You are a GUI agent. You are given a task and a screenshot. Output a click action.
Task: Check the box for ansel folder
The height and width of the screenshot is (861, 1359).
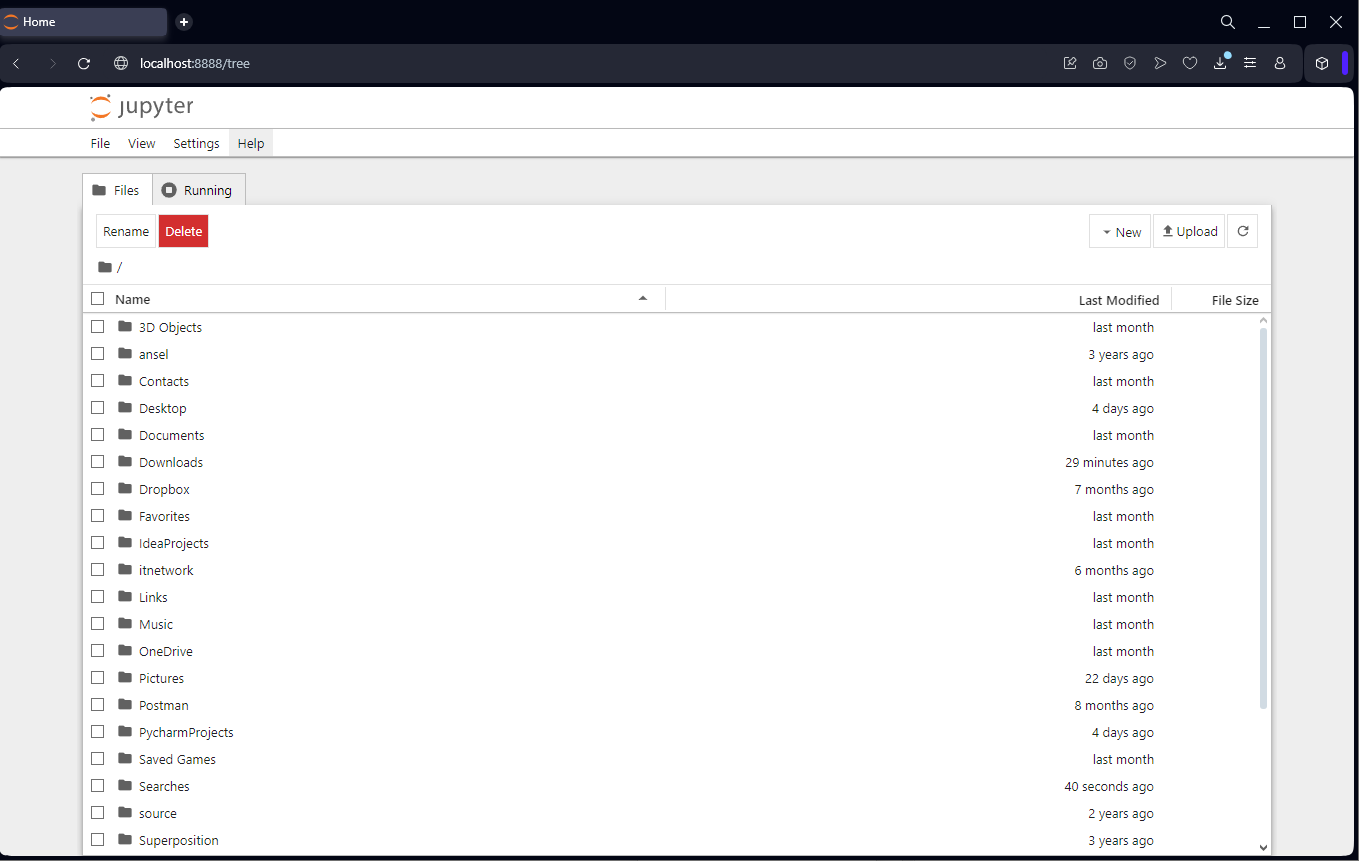98,353
